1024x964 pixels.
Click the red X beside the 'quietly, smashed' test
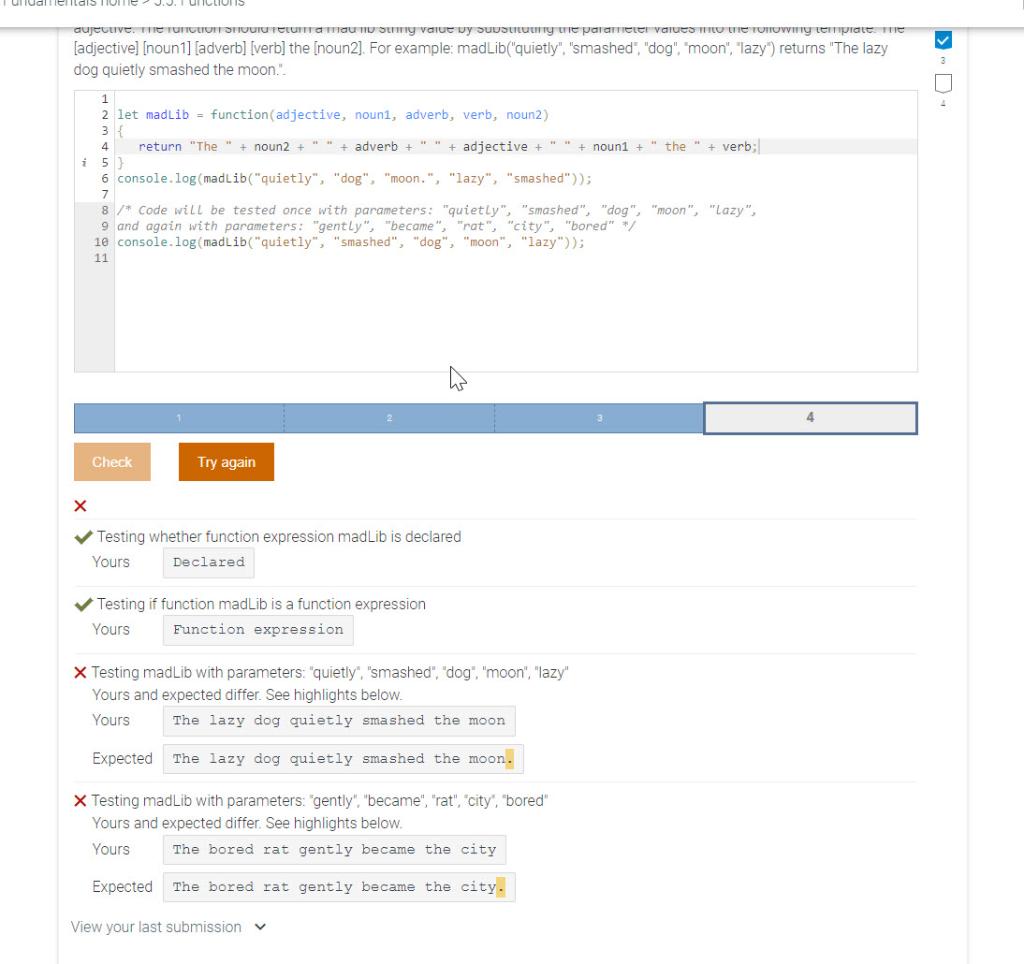point(80,672)
